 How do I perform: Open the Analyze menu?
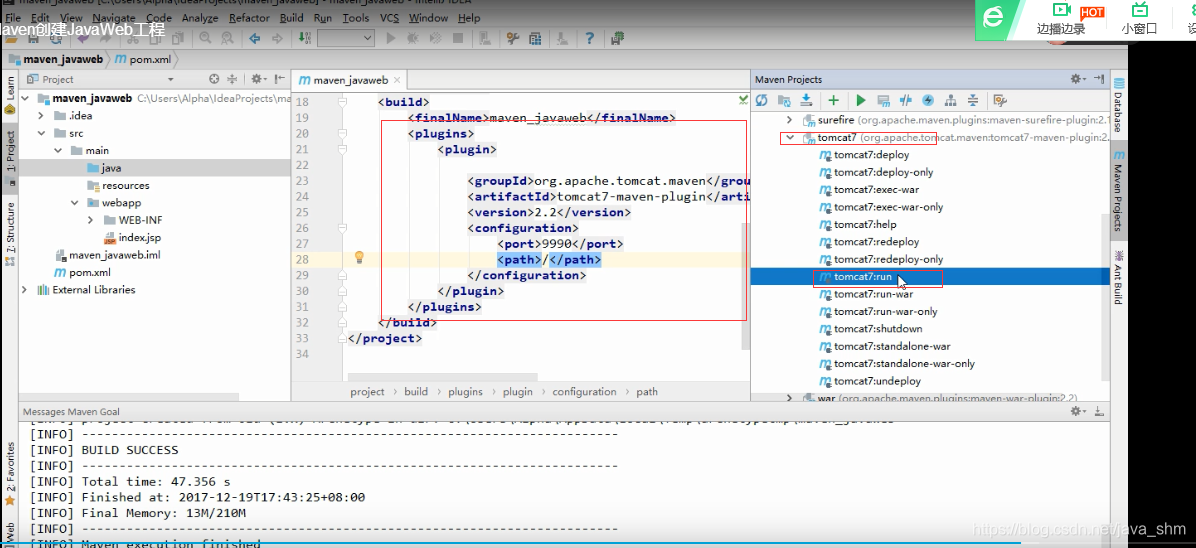[200, 18]
